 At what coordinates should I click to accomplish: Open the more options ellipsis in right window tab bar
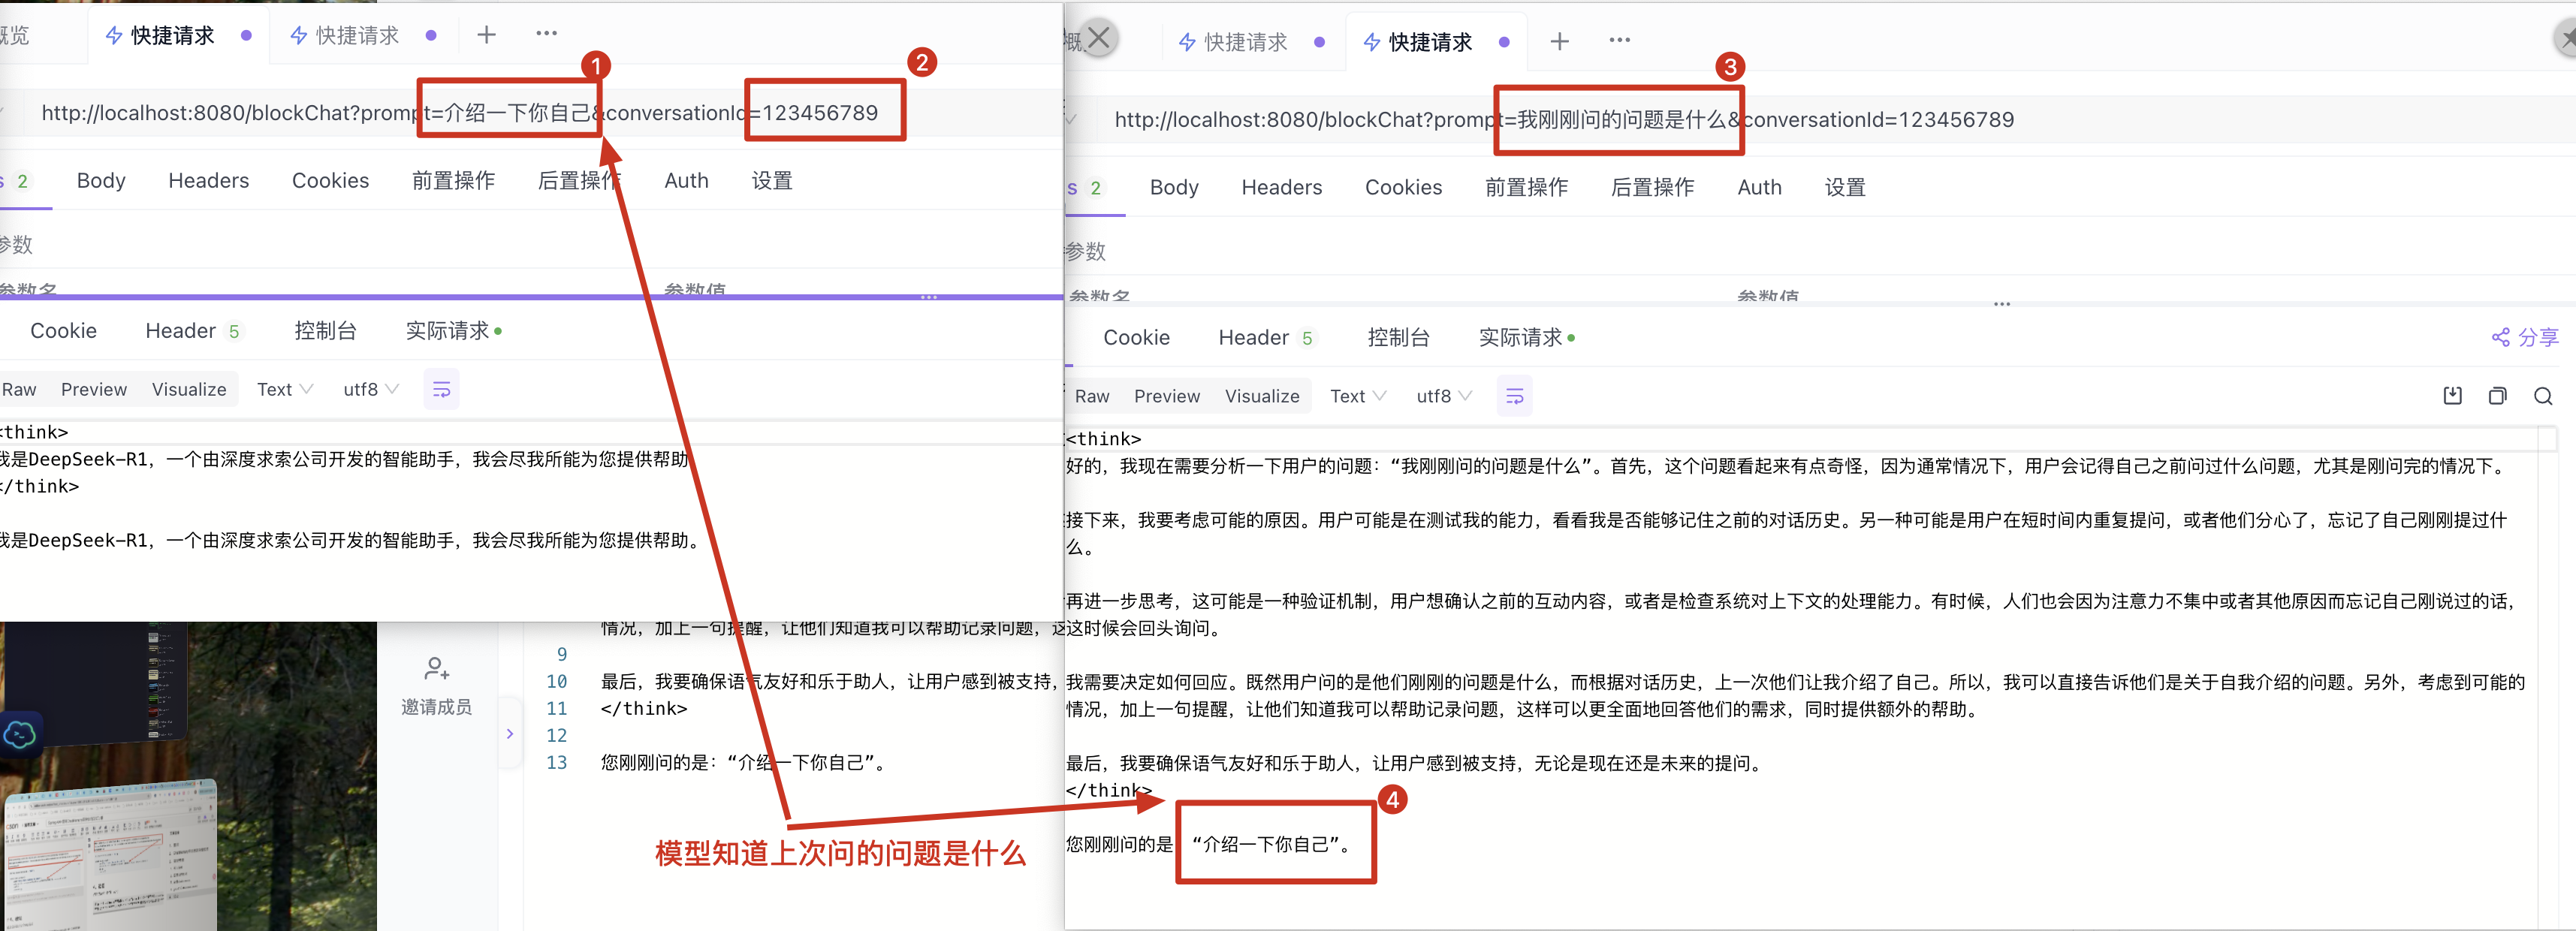click(x=1619, y=41)
